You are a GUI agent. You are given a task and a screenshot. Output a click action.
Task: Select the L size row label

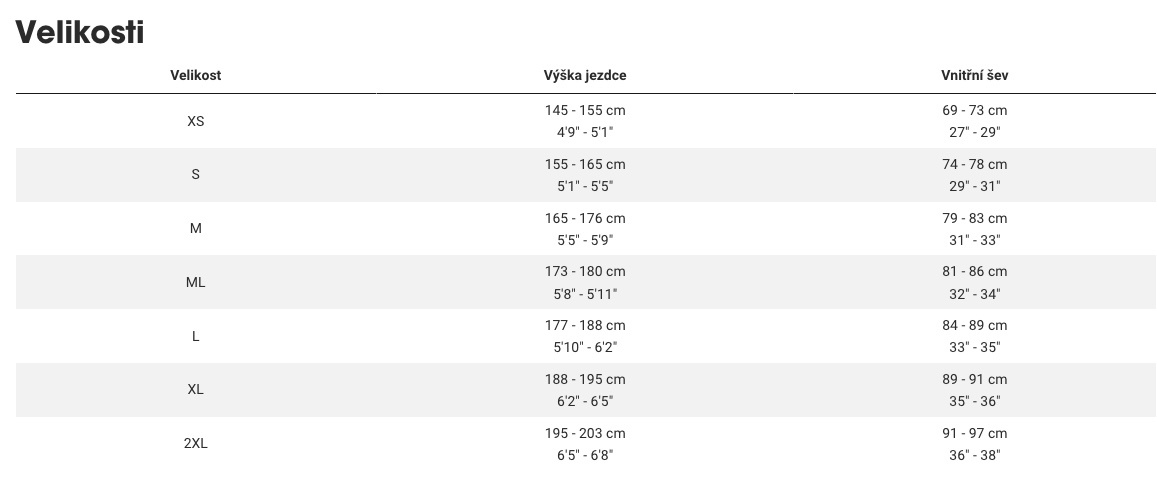click(x=195, y=336)
